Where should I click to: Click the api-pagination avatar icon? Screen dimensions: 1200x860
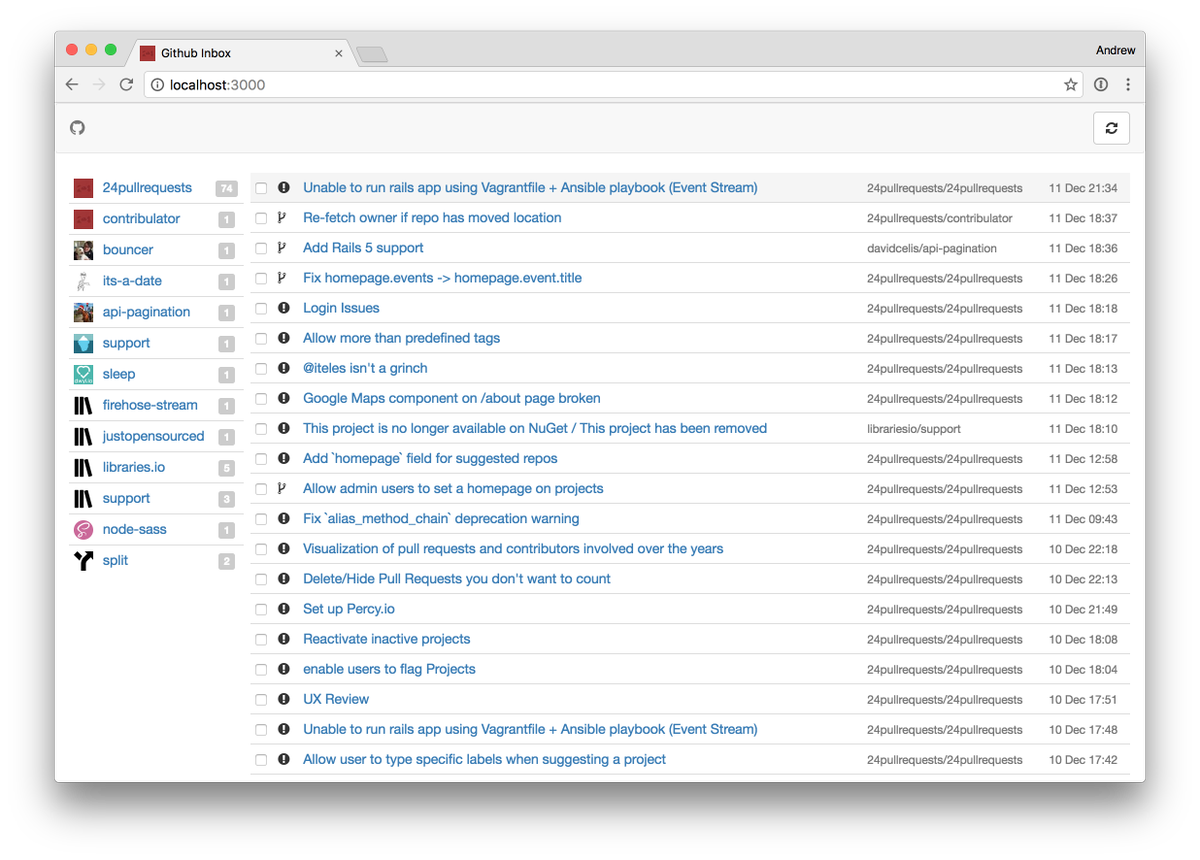click(83, 312)
